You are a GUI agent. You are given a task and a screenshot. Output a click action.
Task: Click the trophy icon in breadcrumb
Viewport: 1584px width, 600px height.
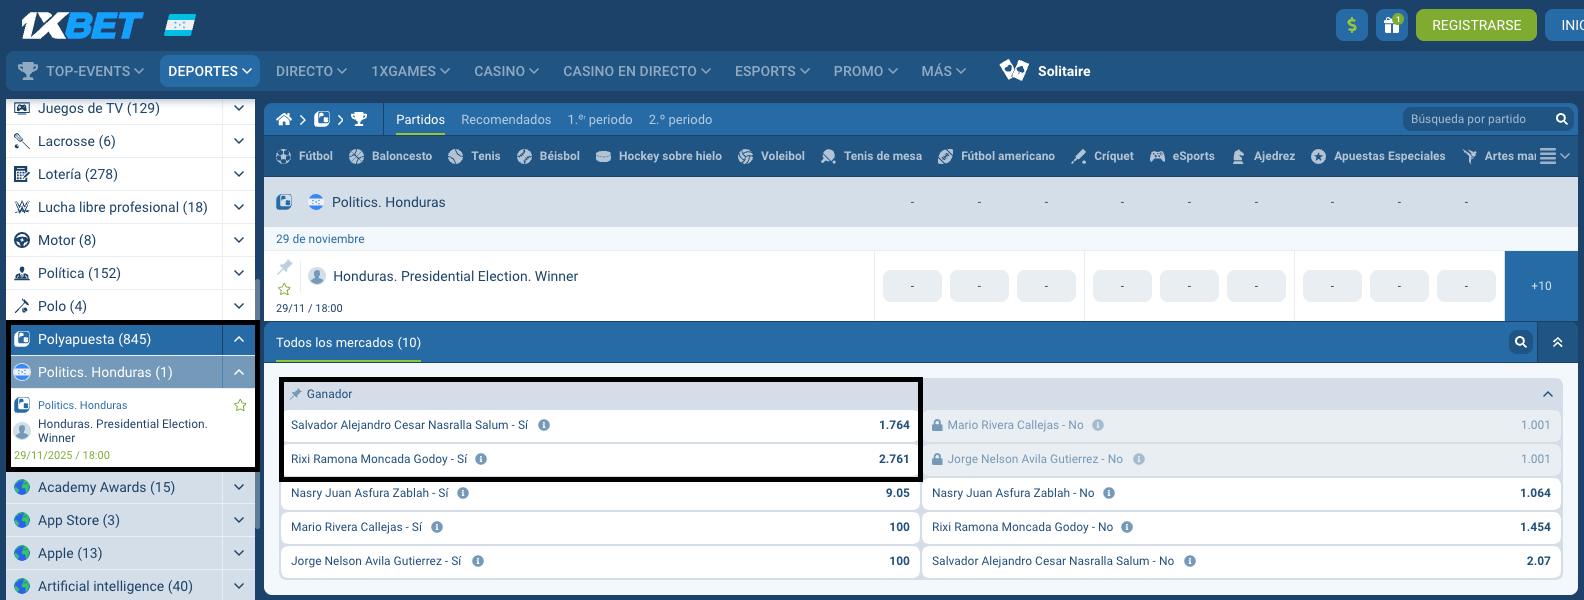pos(359,119)
